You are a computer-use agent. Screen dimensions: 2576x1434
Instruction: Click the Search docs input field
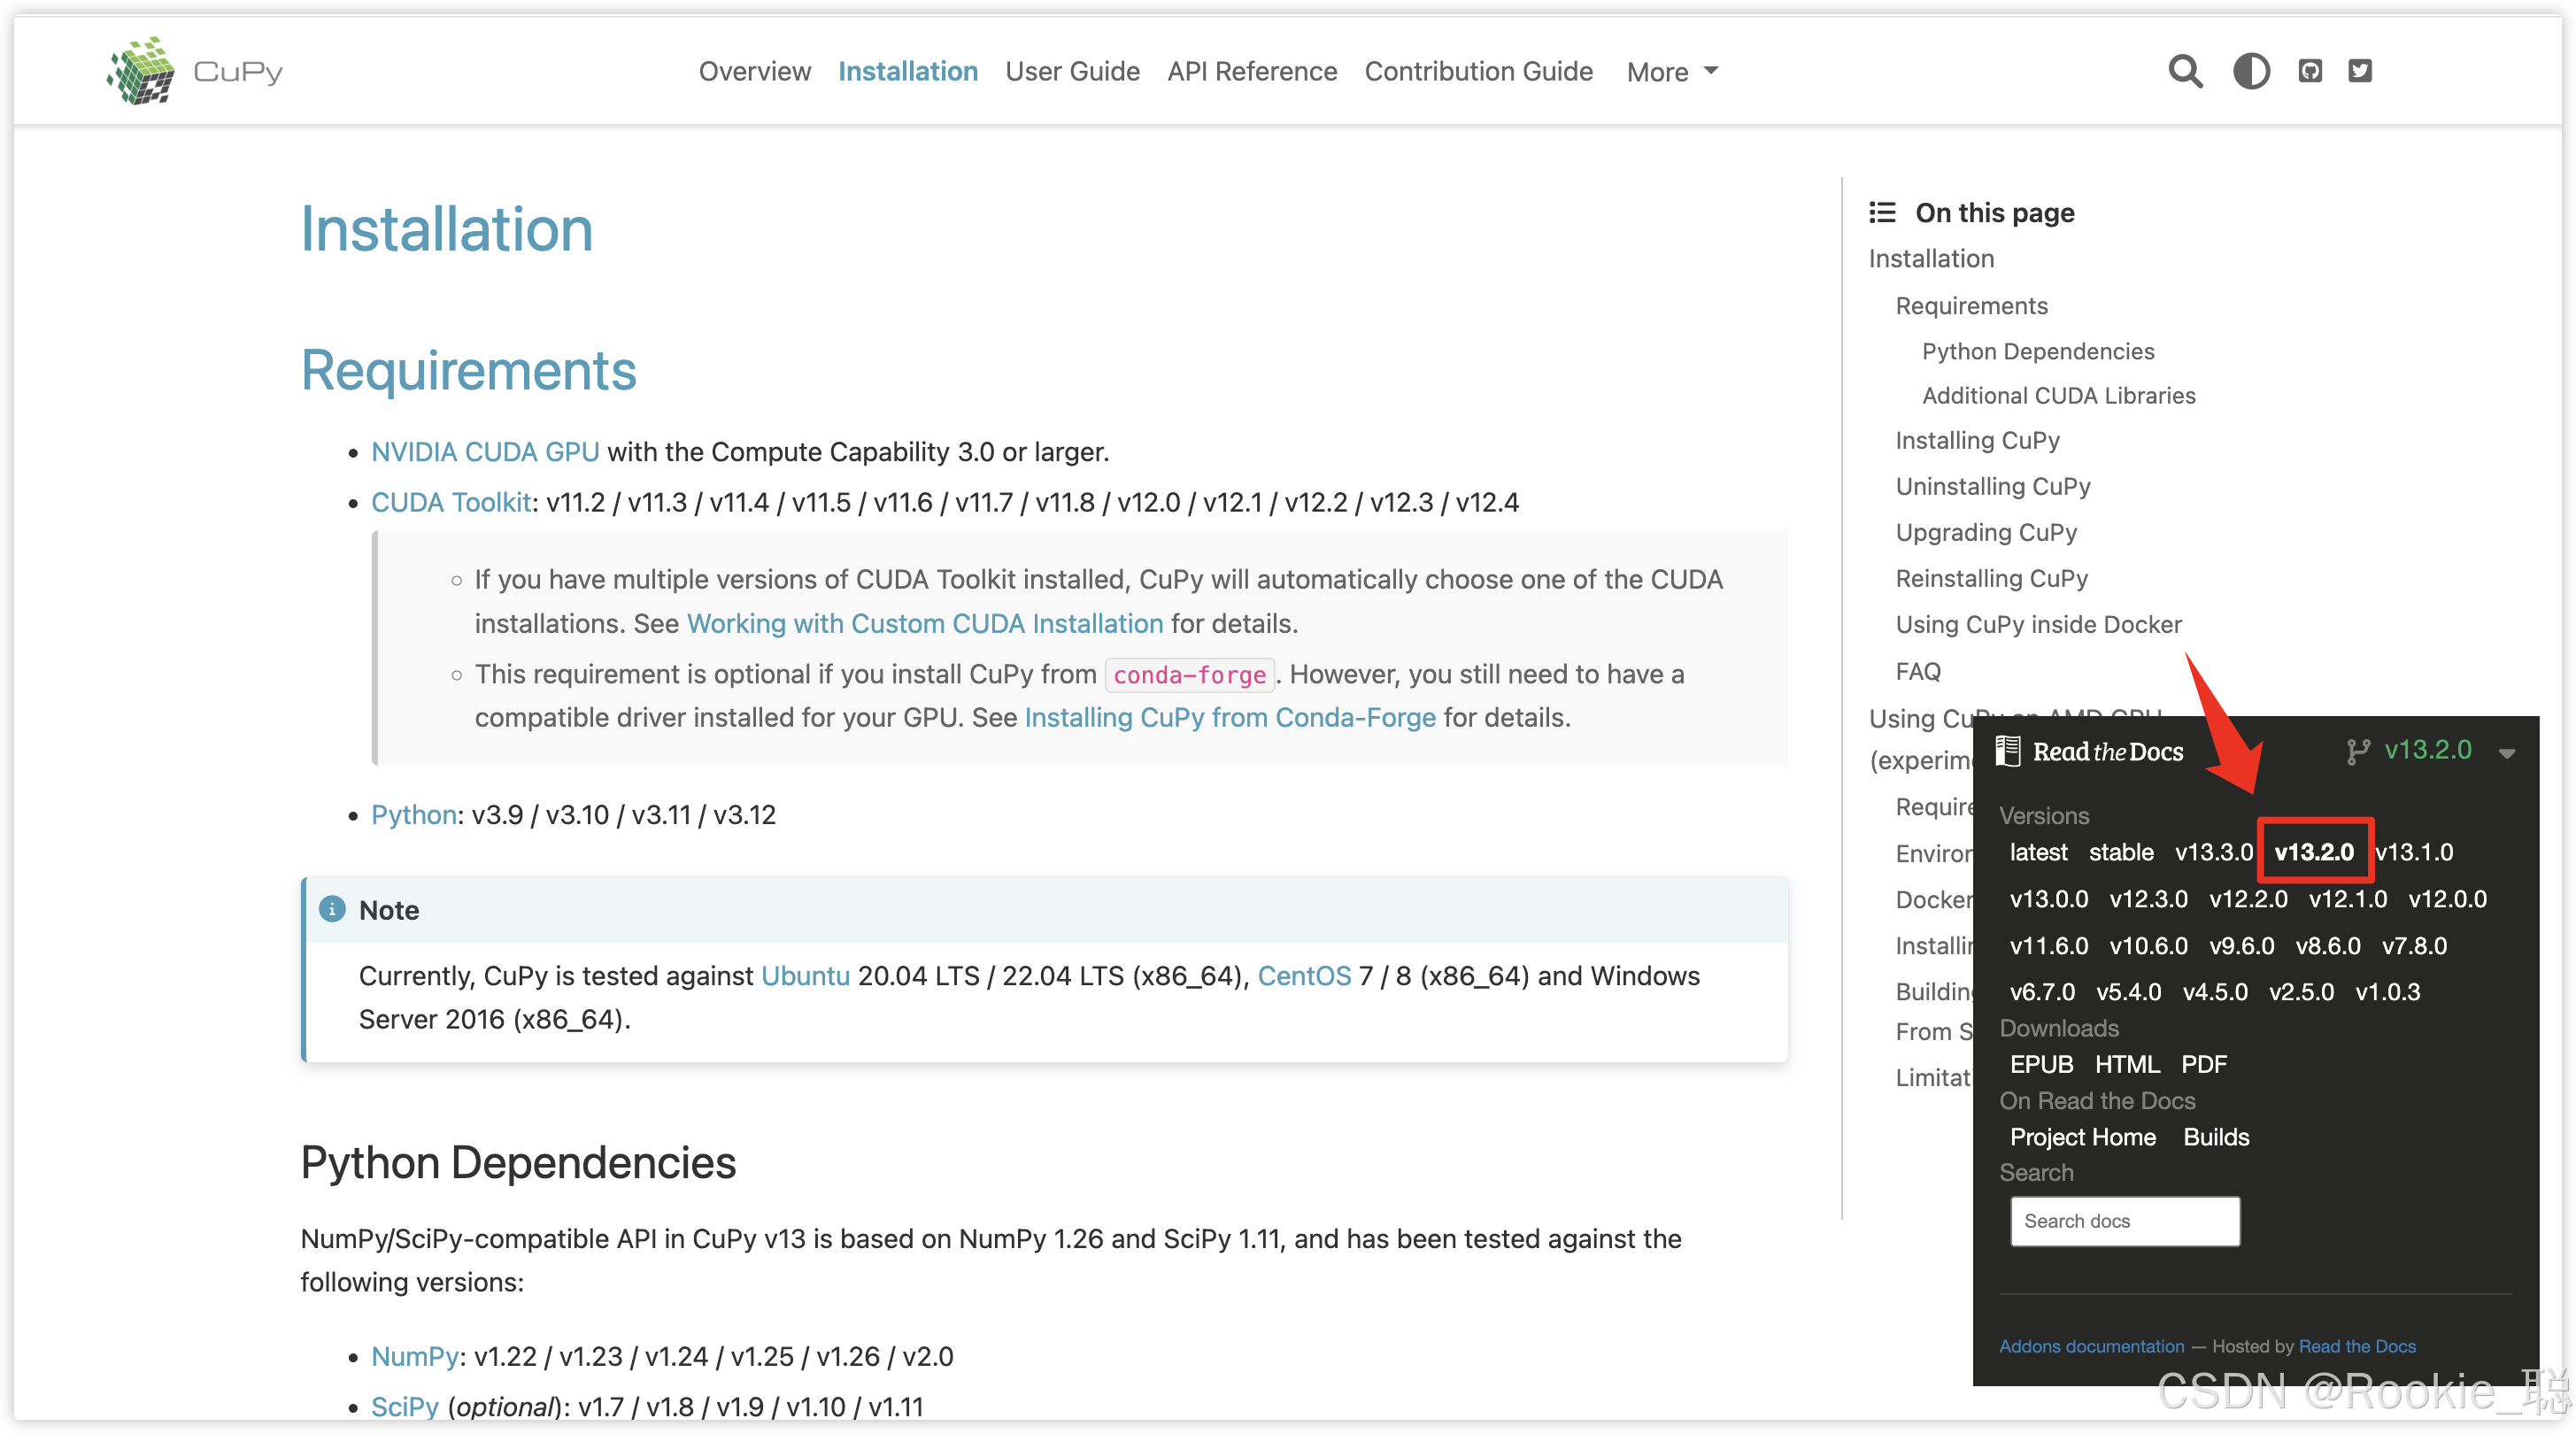click(x=2124, y=1221)
